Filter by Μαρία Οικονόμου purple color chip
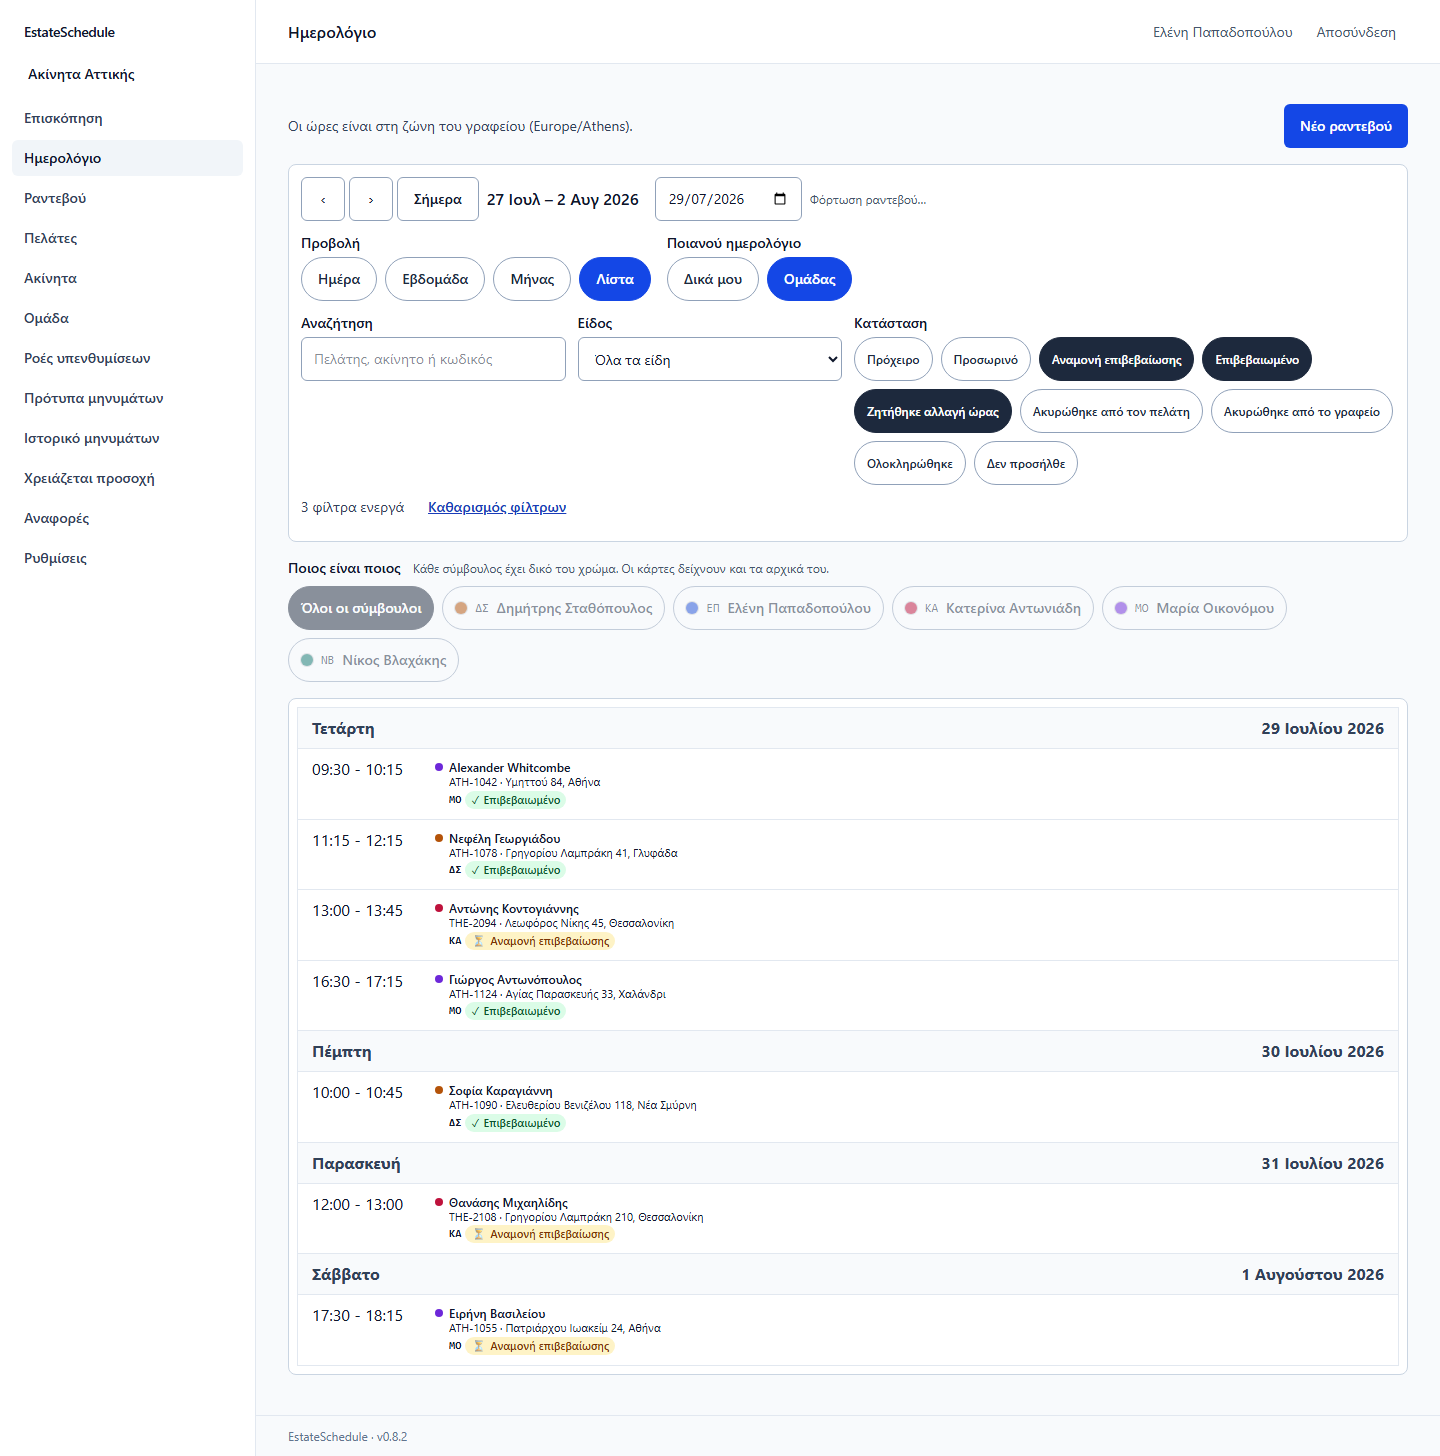Image resolution: width=1440 pixels, height=1456 pixels. [1194, 608]
